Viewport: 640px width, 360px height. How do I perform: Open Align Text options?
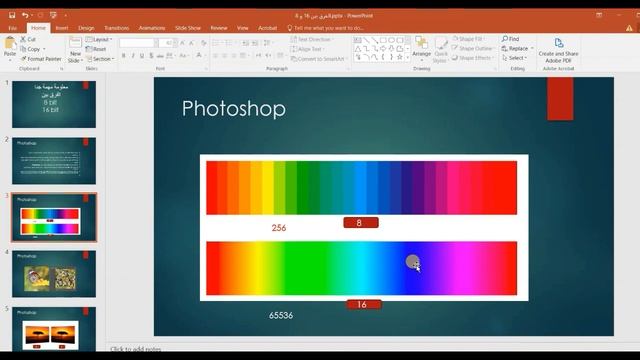point(308,49)
